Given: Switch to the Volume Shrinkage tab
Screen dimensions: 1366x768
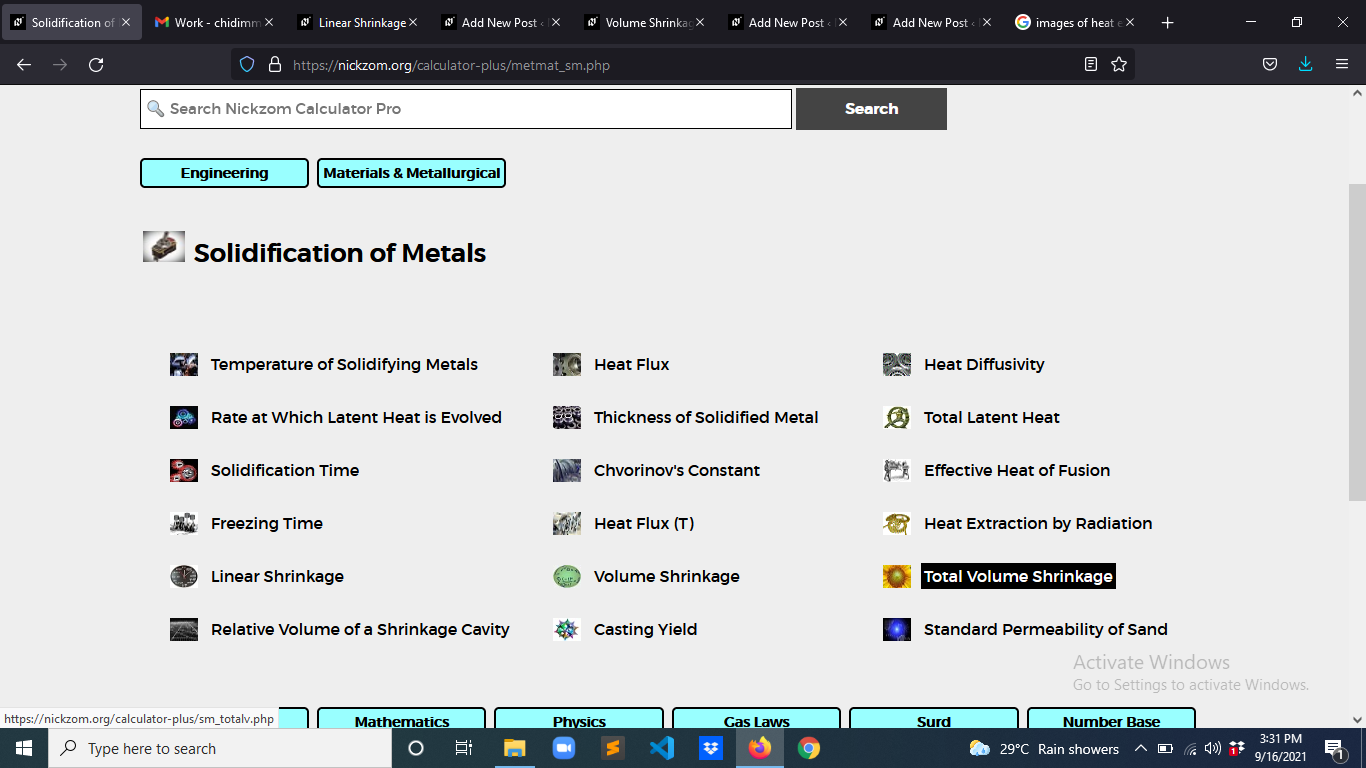Looking at the screenshot, I should click(x=645, y=22).
